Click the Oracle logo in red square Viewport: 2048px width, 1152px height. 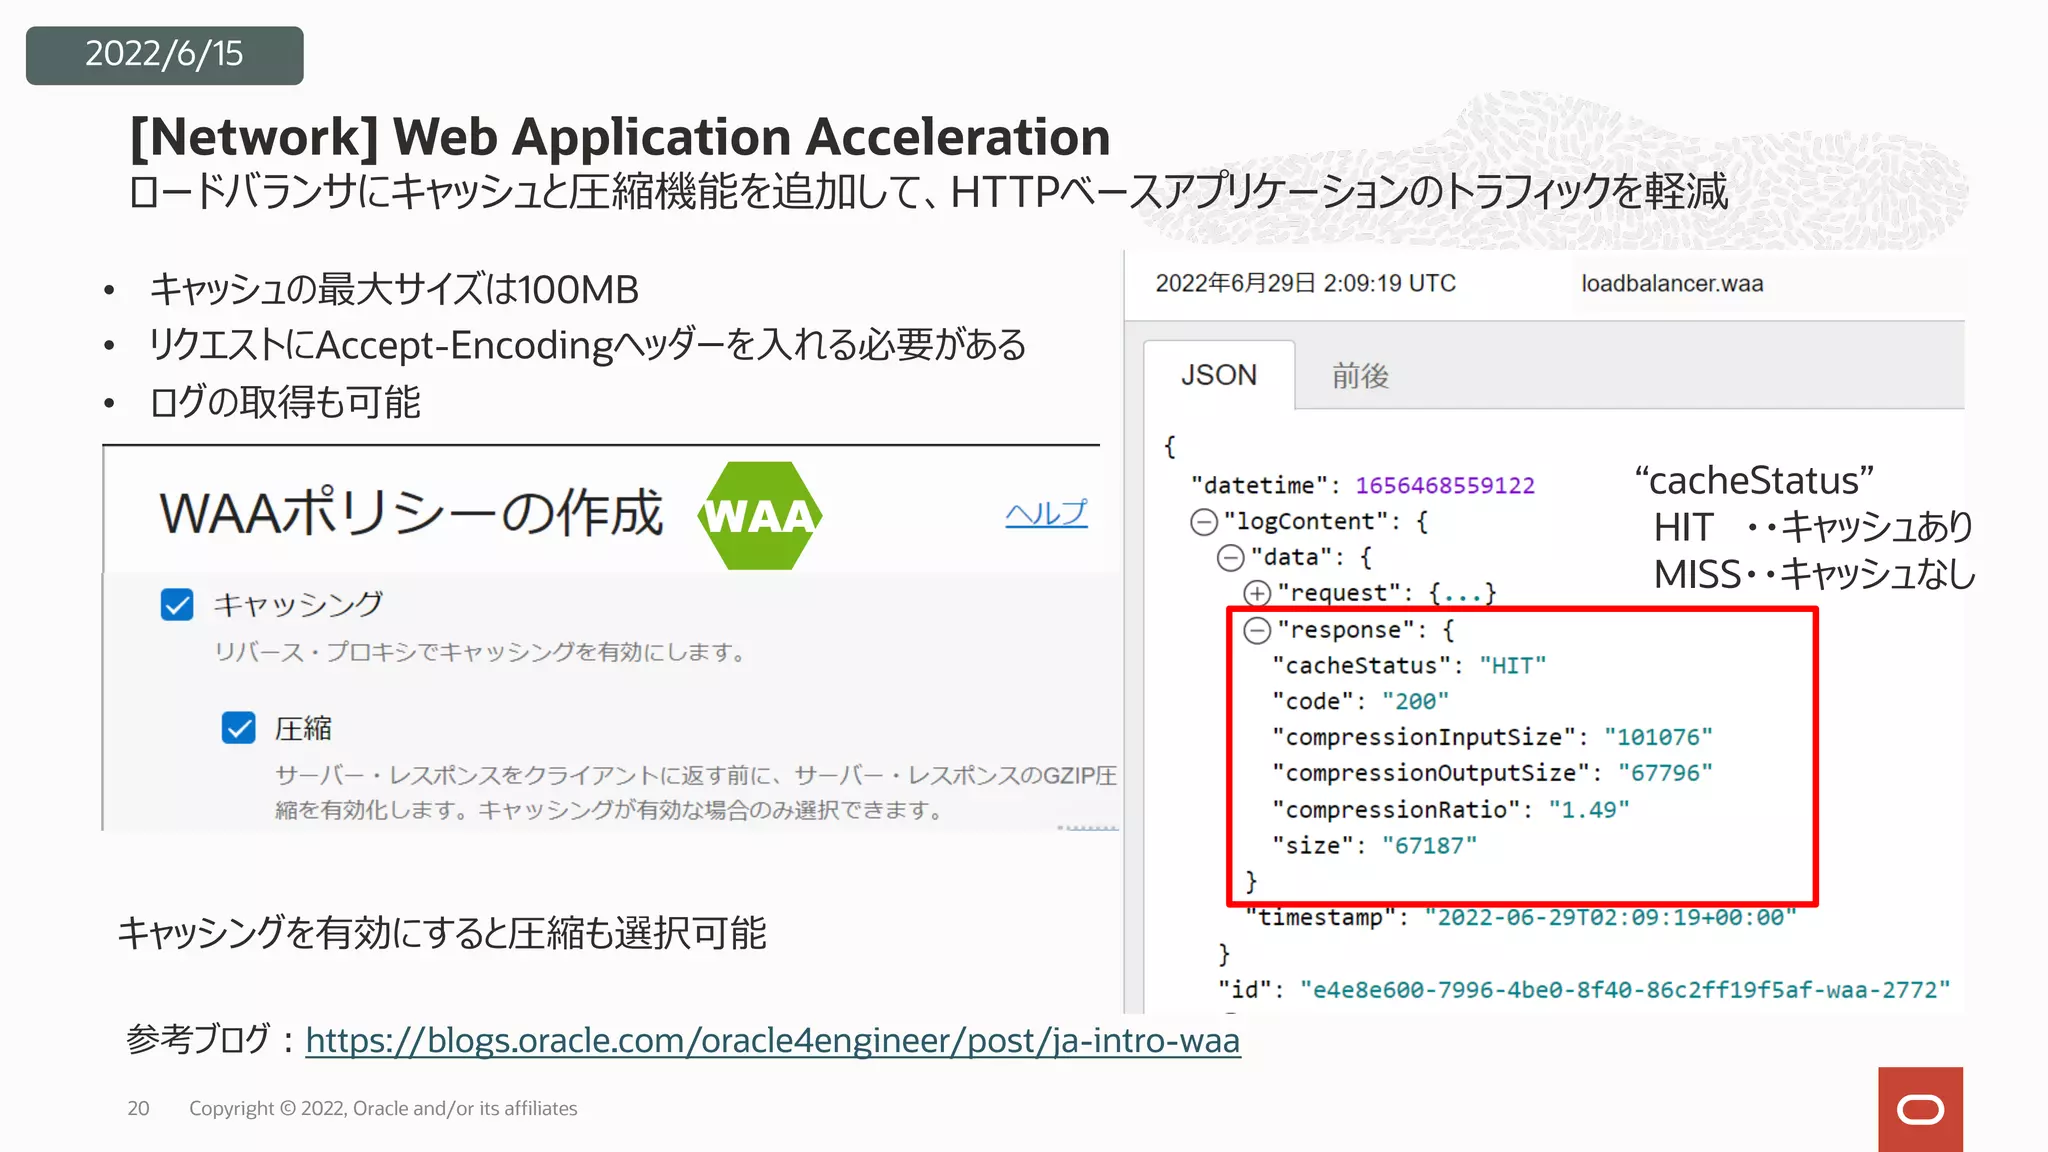click(1920, 1109)
